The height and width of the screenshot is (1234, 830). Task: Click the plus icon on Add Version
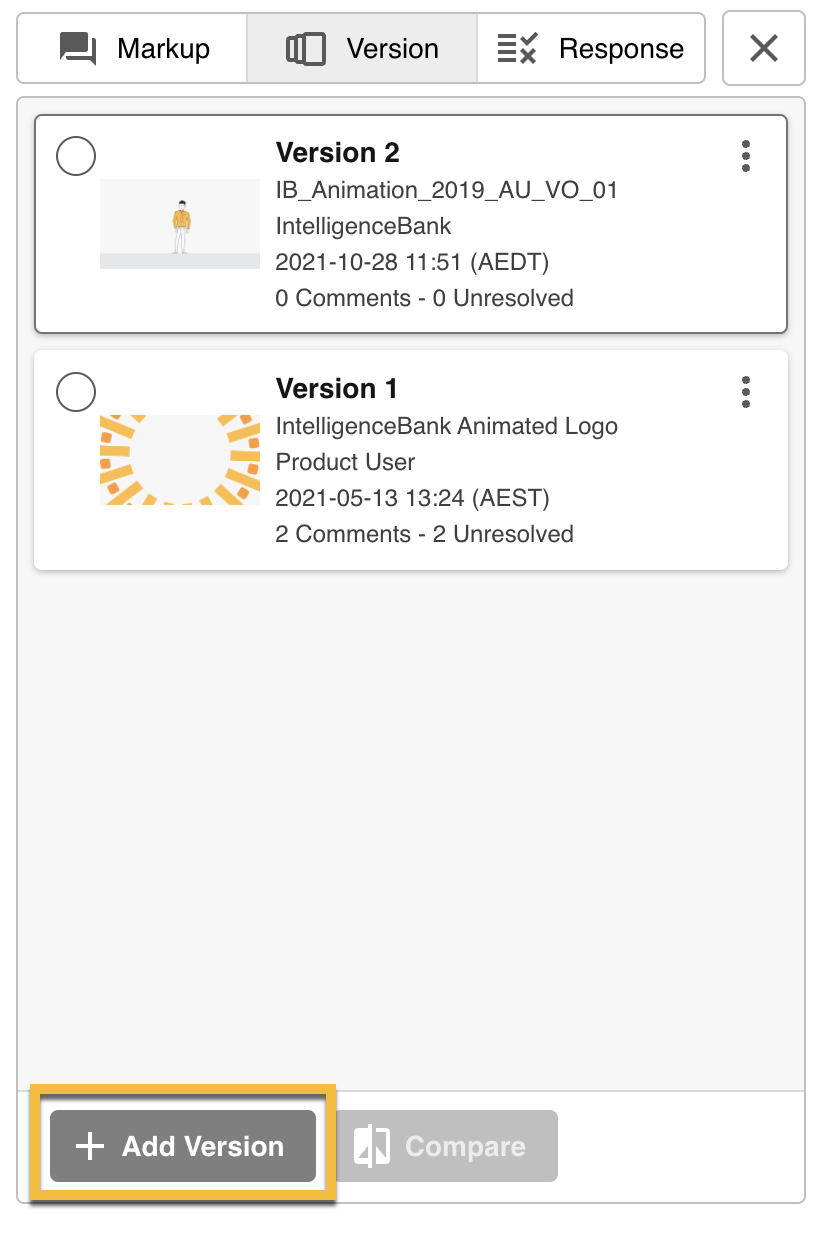pos(90,1146)
